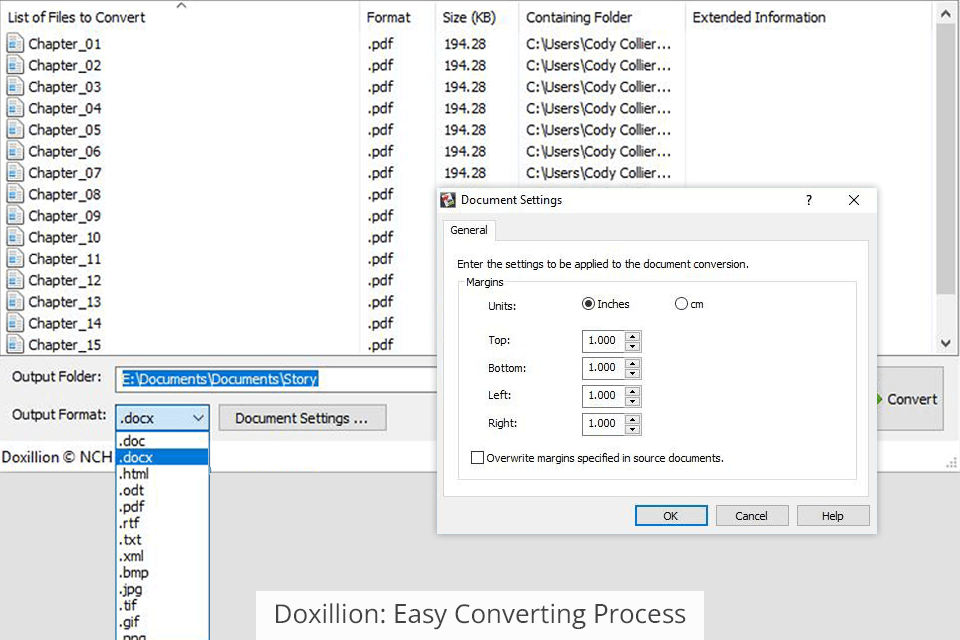Increase the Right margin value
960x640 pixels.
633,419
